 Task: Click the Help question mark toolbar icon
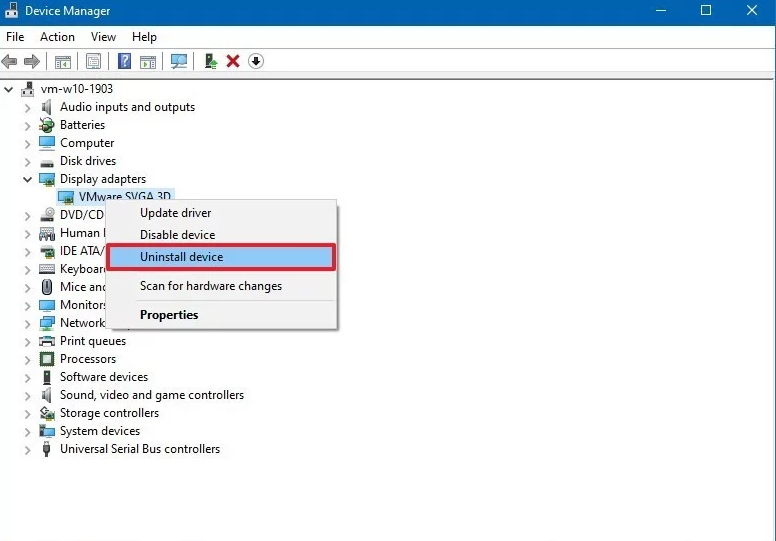125,61
